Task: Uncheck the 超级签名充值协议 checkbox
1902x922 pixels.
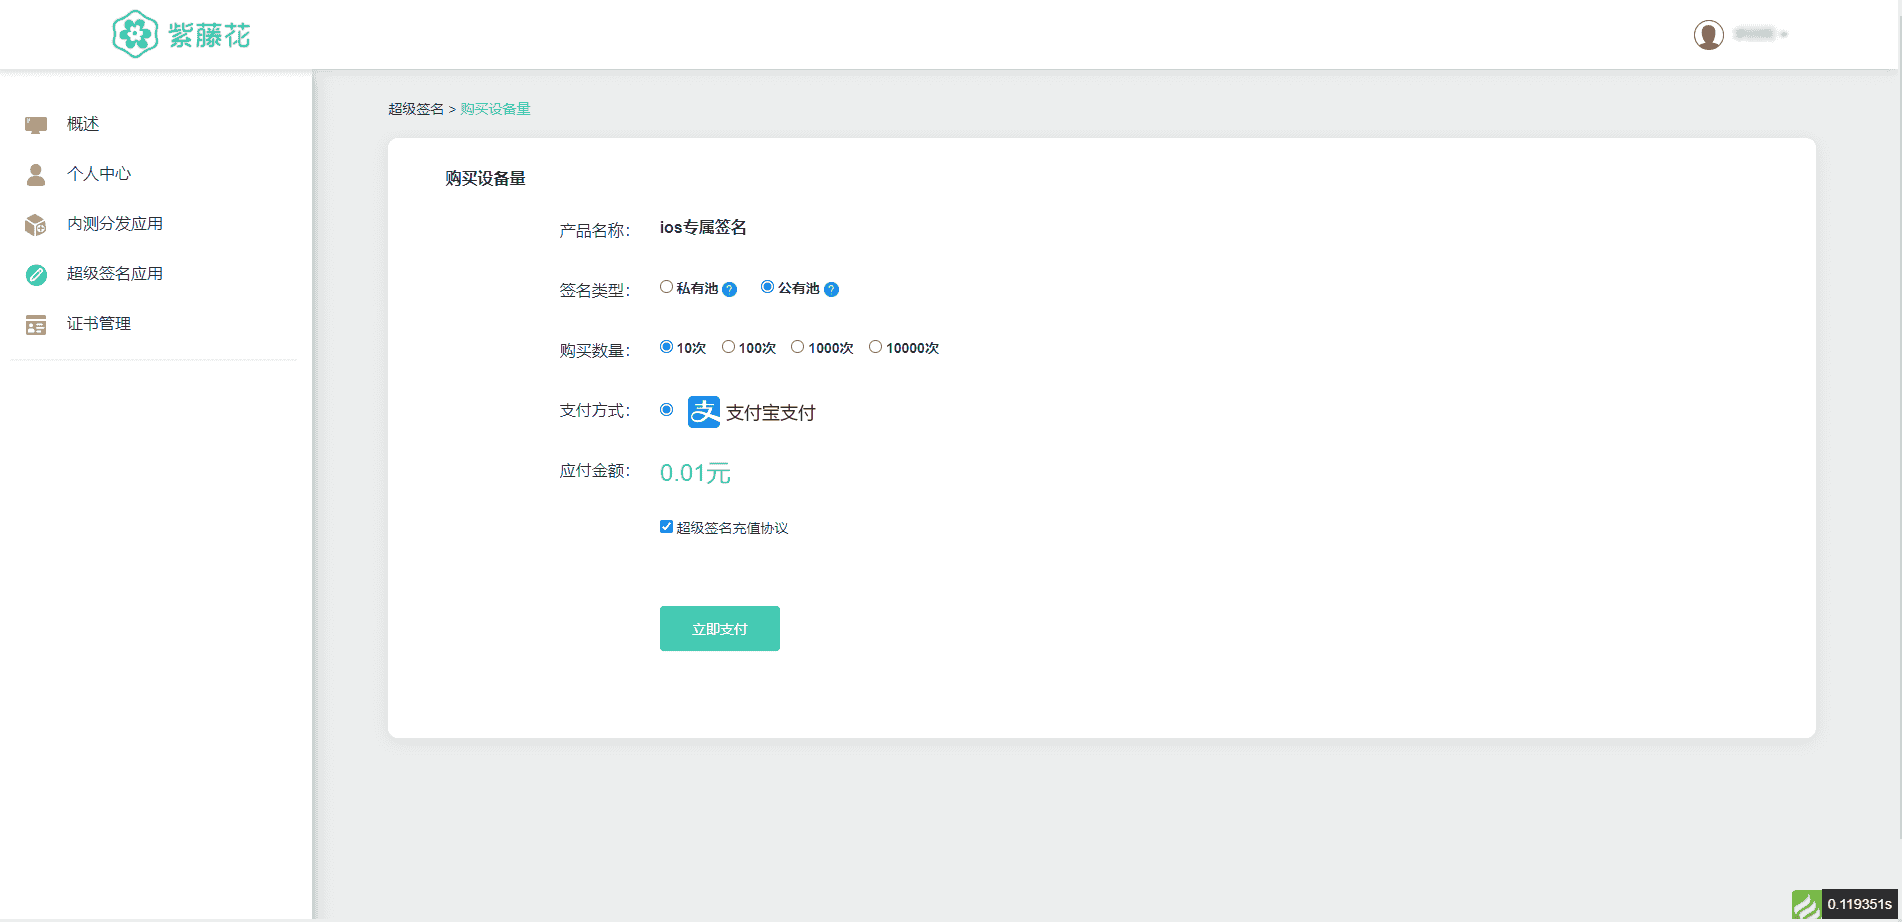Action: click(666, 527)
